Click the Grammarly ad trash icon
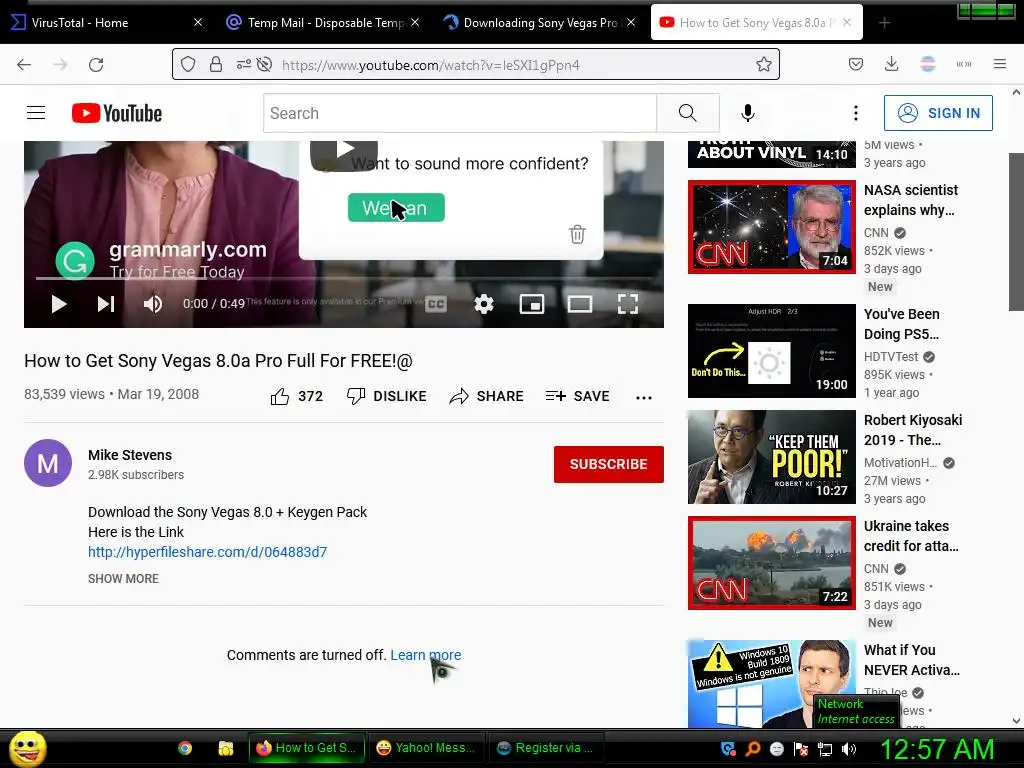This screenshot has width=1024, height=768. coord(577,234)
